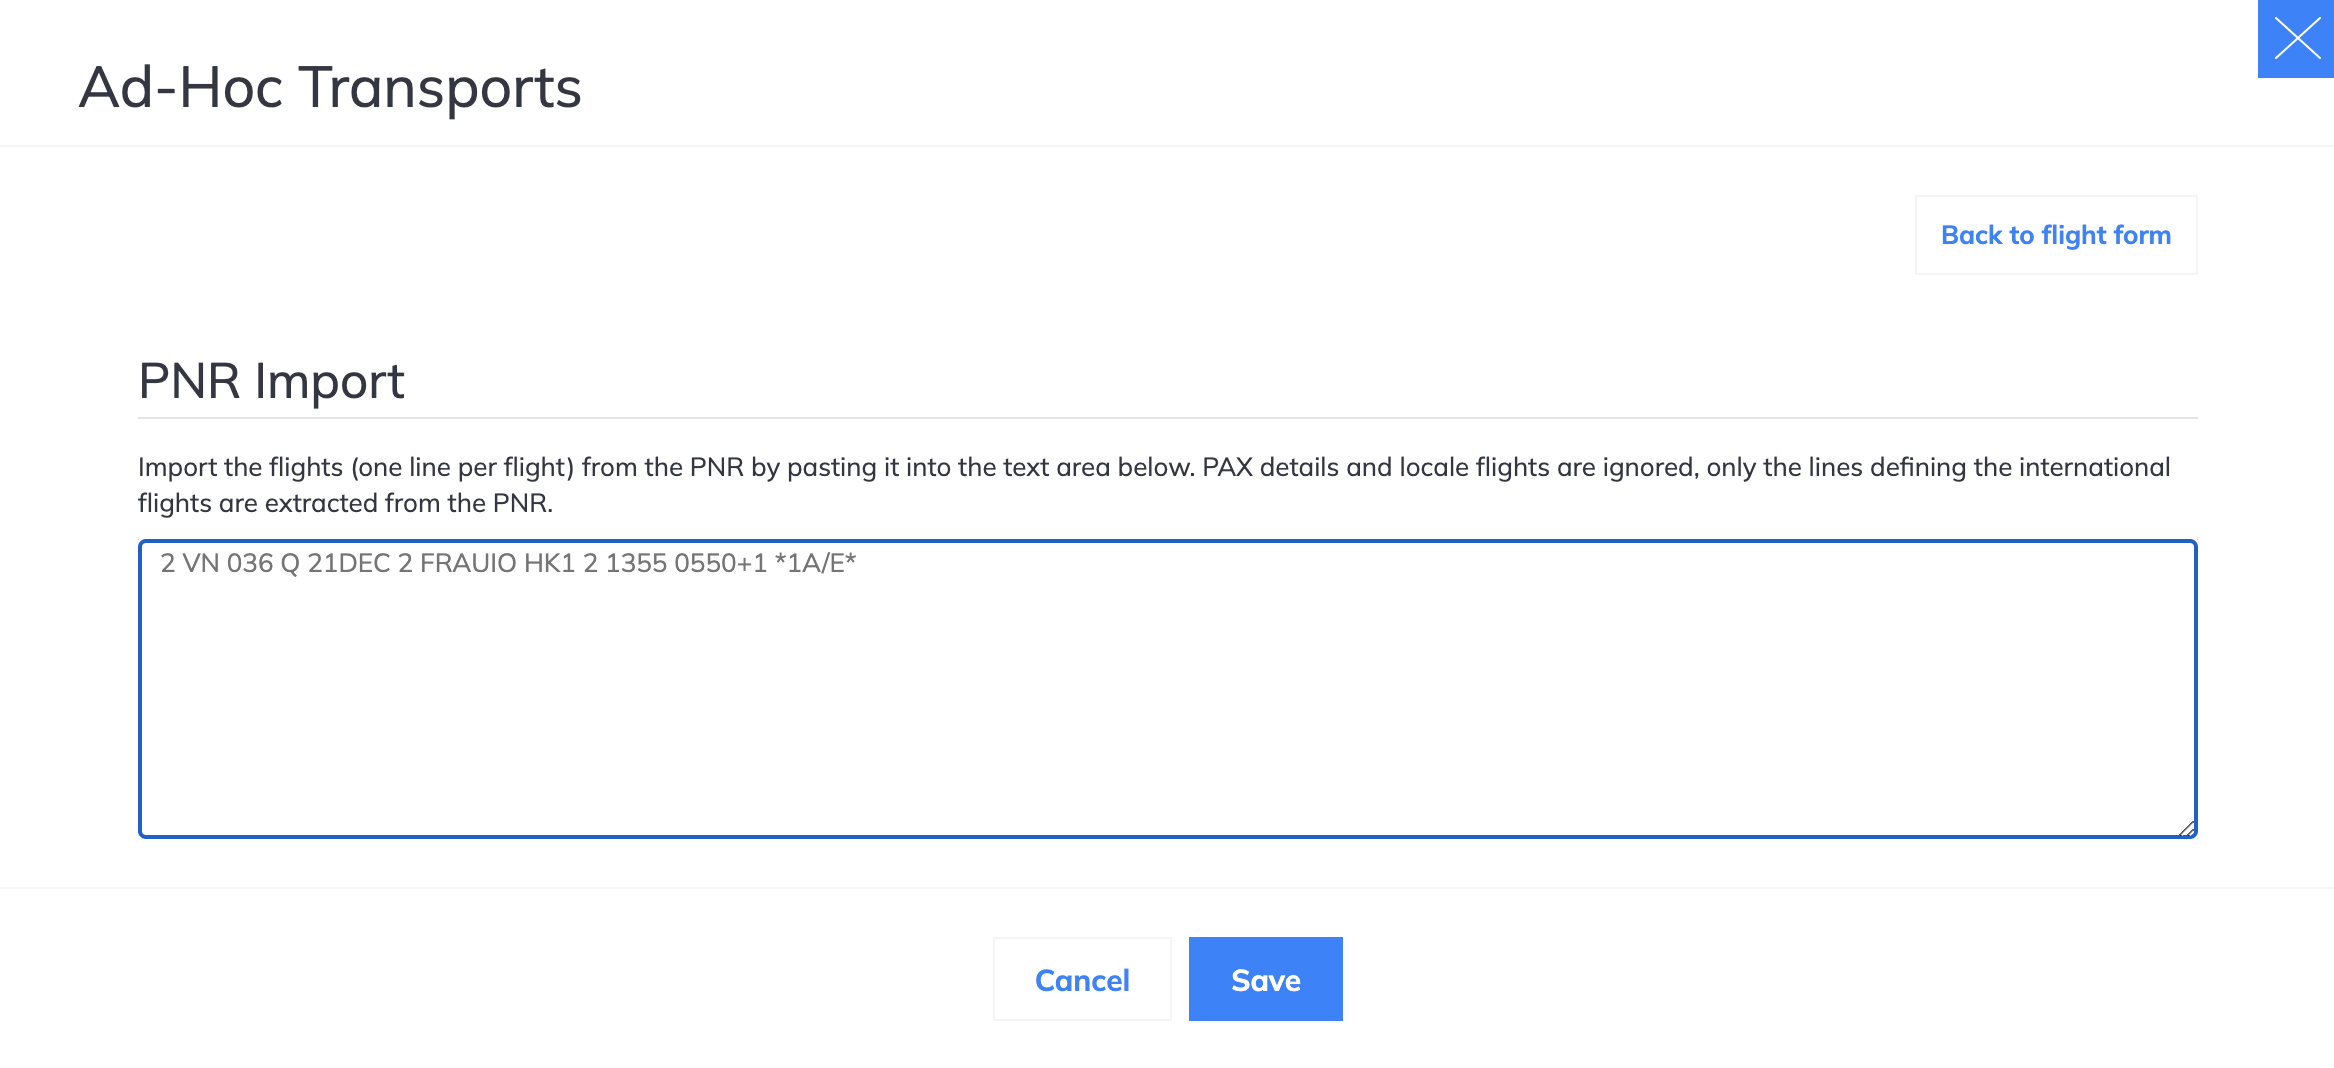2334x1068 pixels.
Task: Focus the PNR import text area
Action: click(x=1167, y=689)
